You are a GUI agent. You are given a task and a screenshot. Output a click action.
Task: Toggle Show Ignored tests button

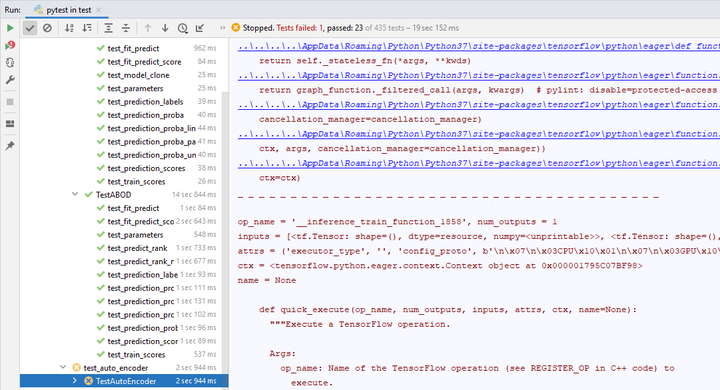pyautogui.click(x=47, y=28)
